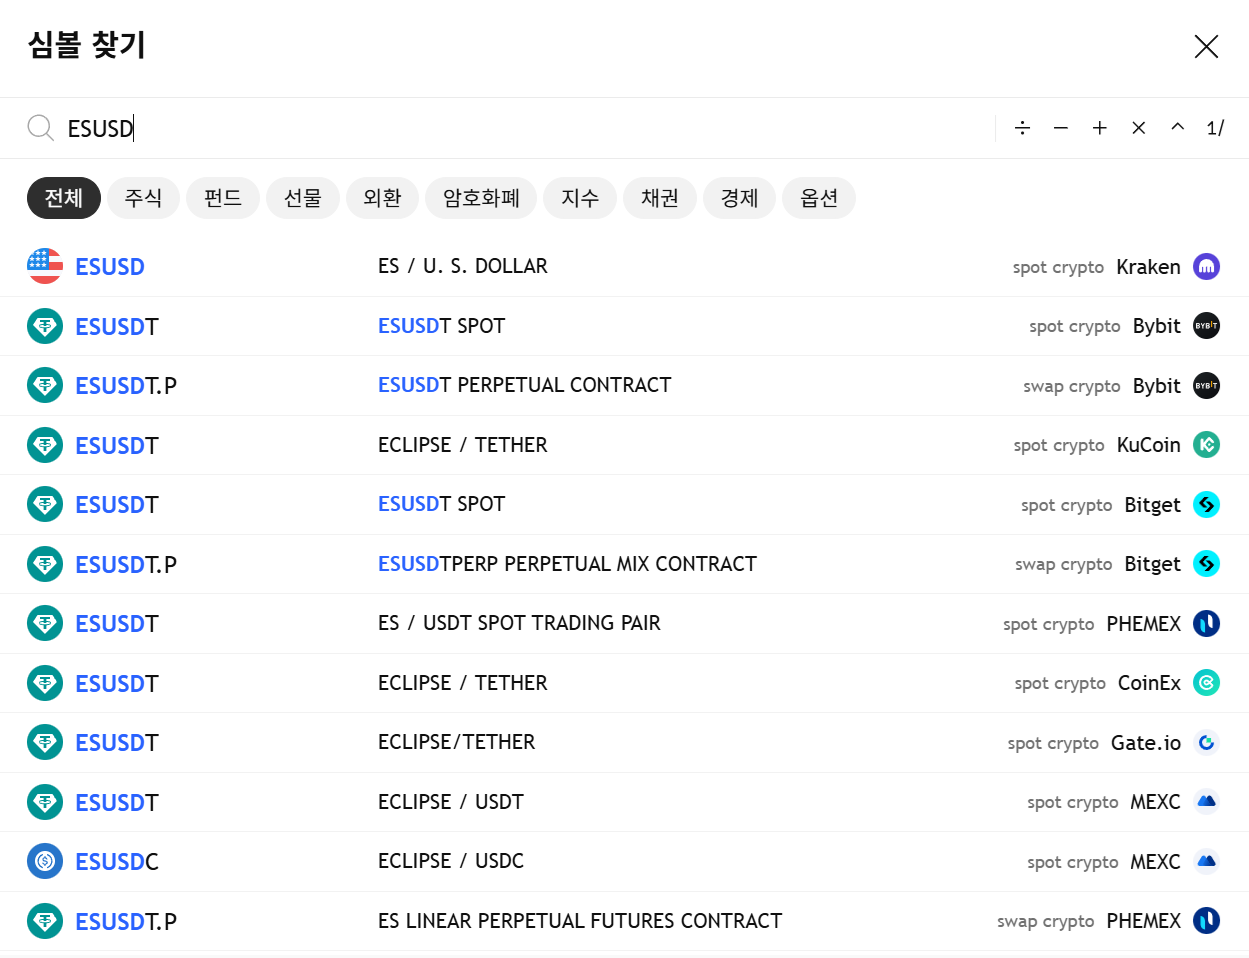Click MEXC logo in ECLIPSE / USDT row
Image resolution: width=1249 pixels, height=958 pixels.
point(1207,802)
